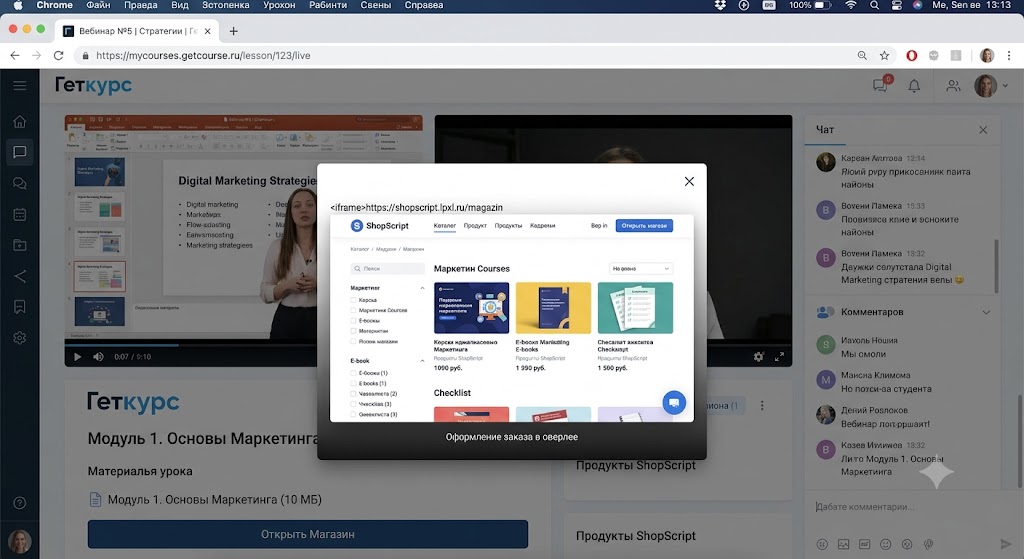The image size is (1024, 559).
Task: Reload the browser page
Action: 58,56
